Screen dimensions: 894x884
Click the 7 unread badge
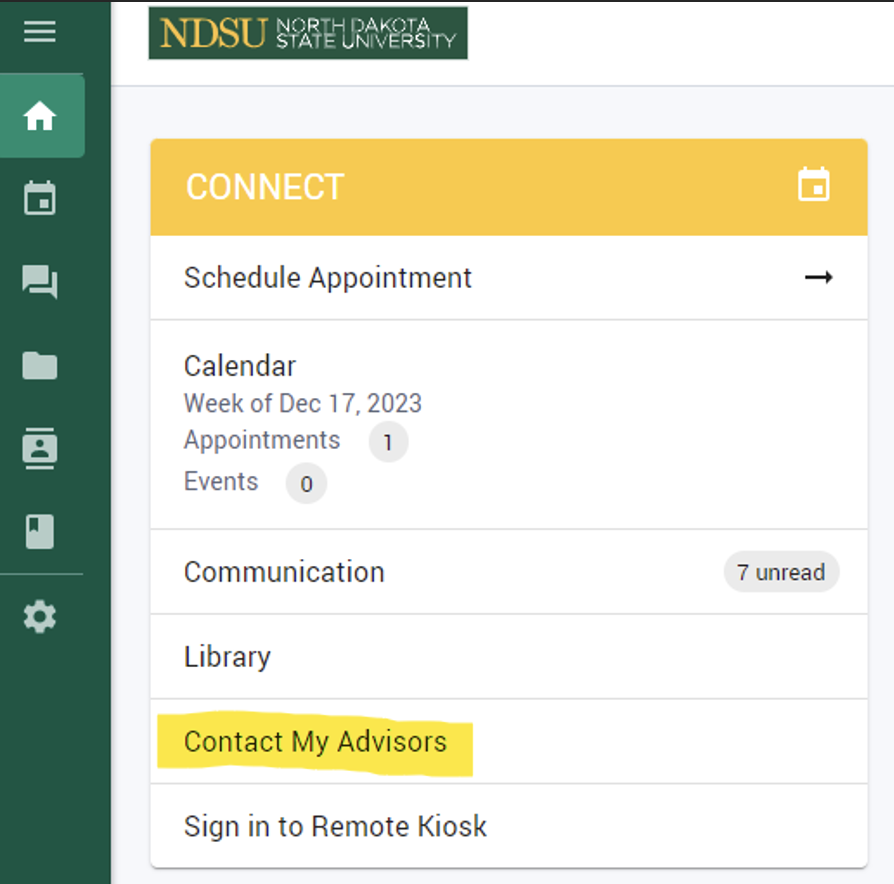click(781, 572)
